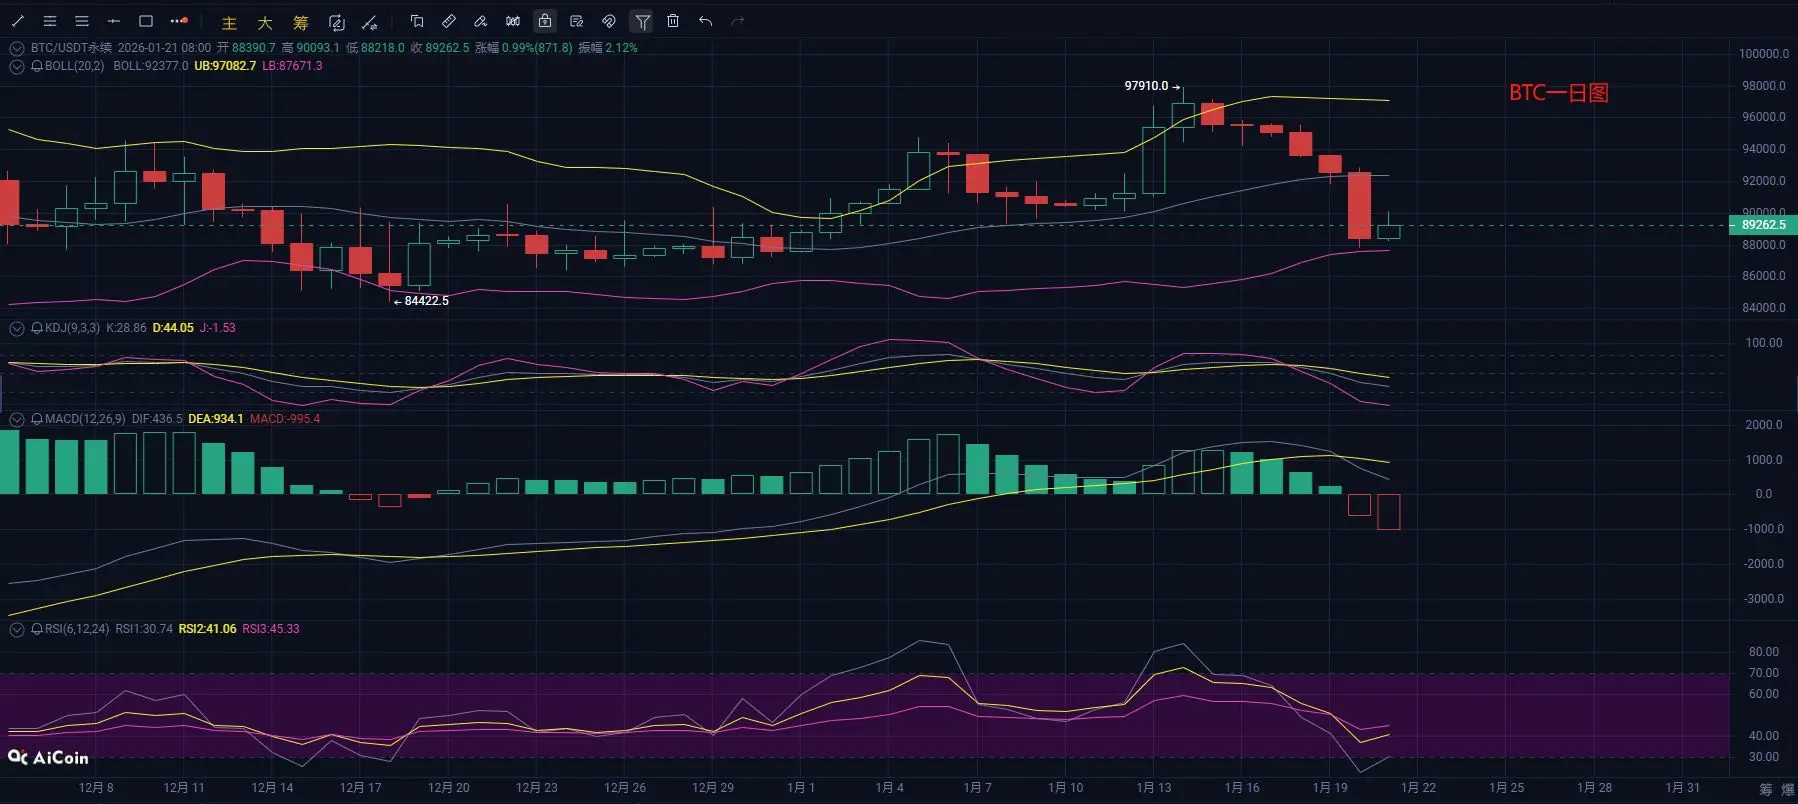
Task: Click the 大 large-order indicator button
Action: pyautogui.click(x=265, y=23)
